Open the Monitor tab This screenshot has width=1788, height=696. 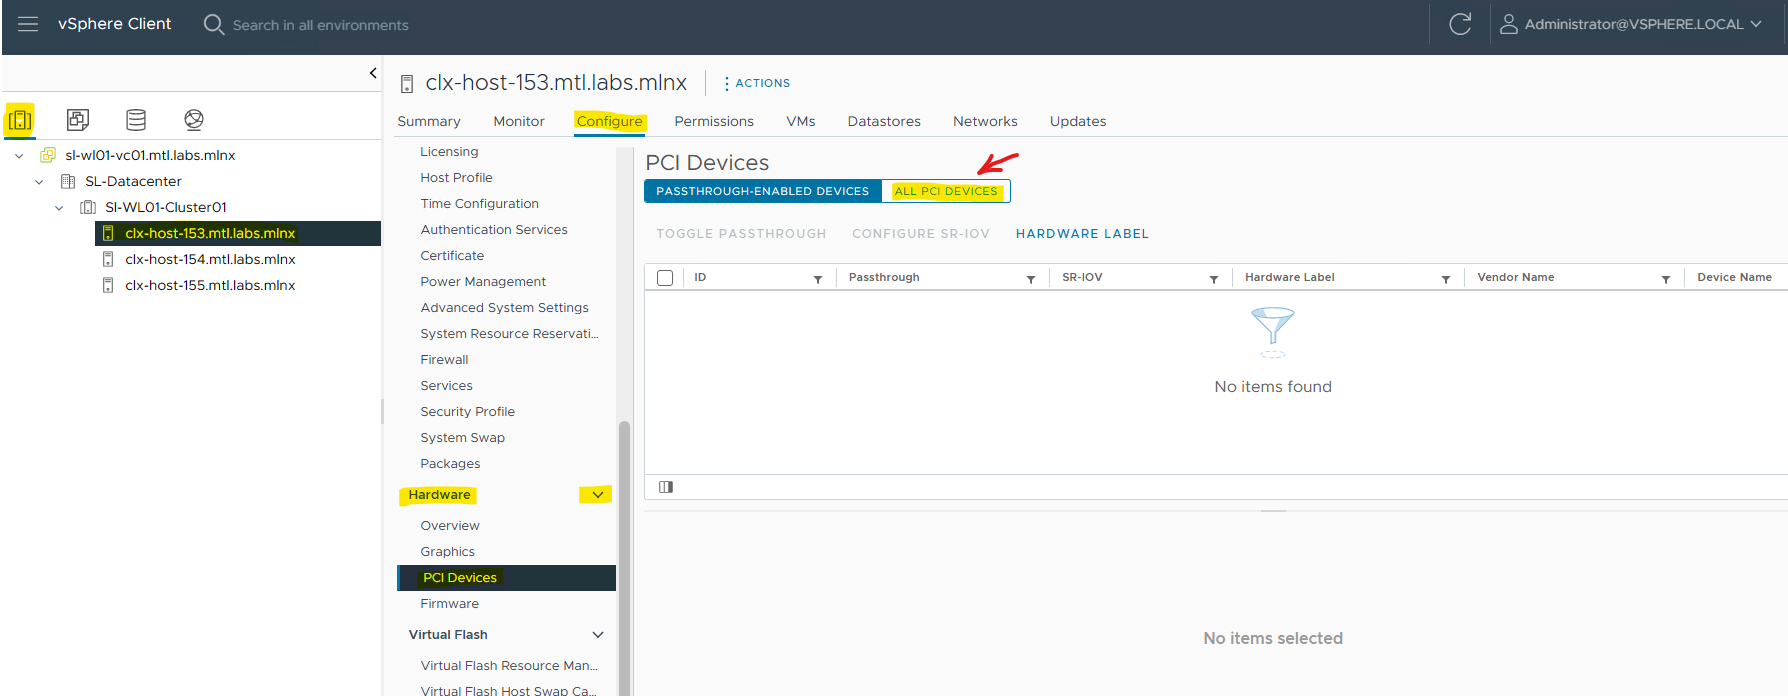[519, 121]
